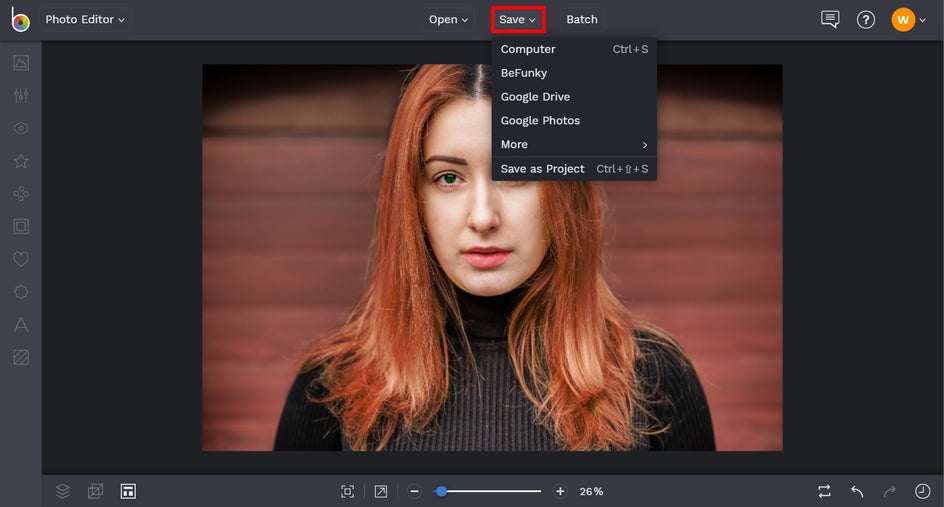Open the Frames square icon
Viewport: 944px width, 507px height.
(x=21, y=226)
